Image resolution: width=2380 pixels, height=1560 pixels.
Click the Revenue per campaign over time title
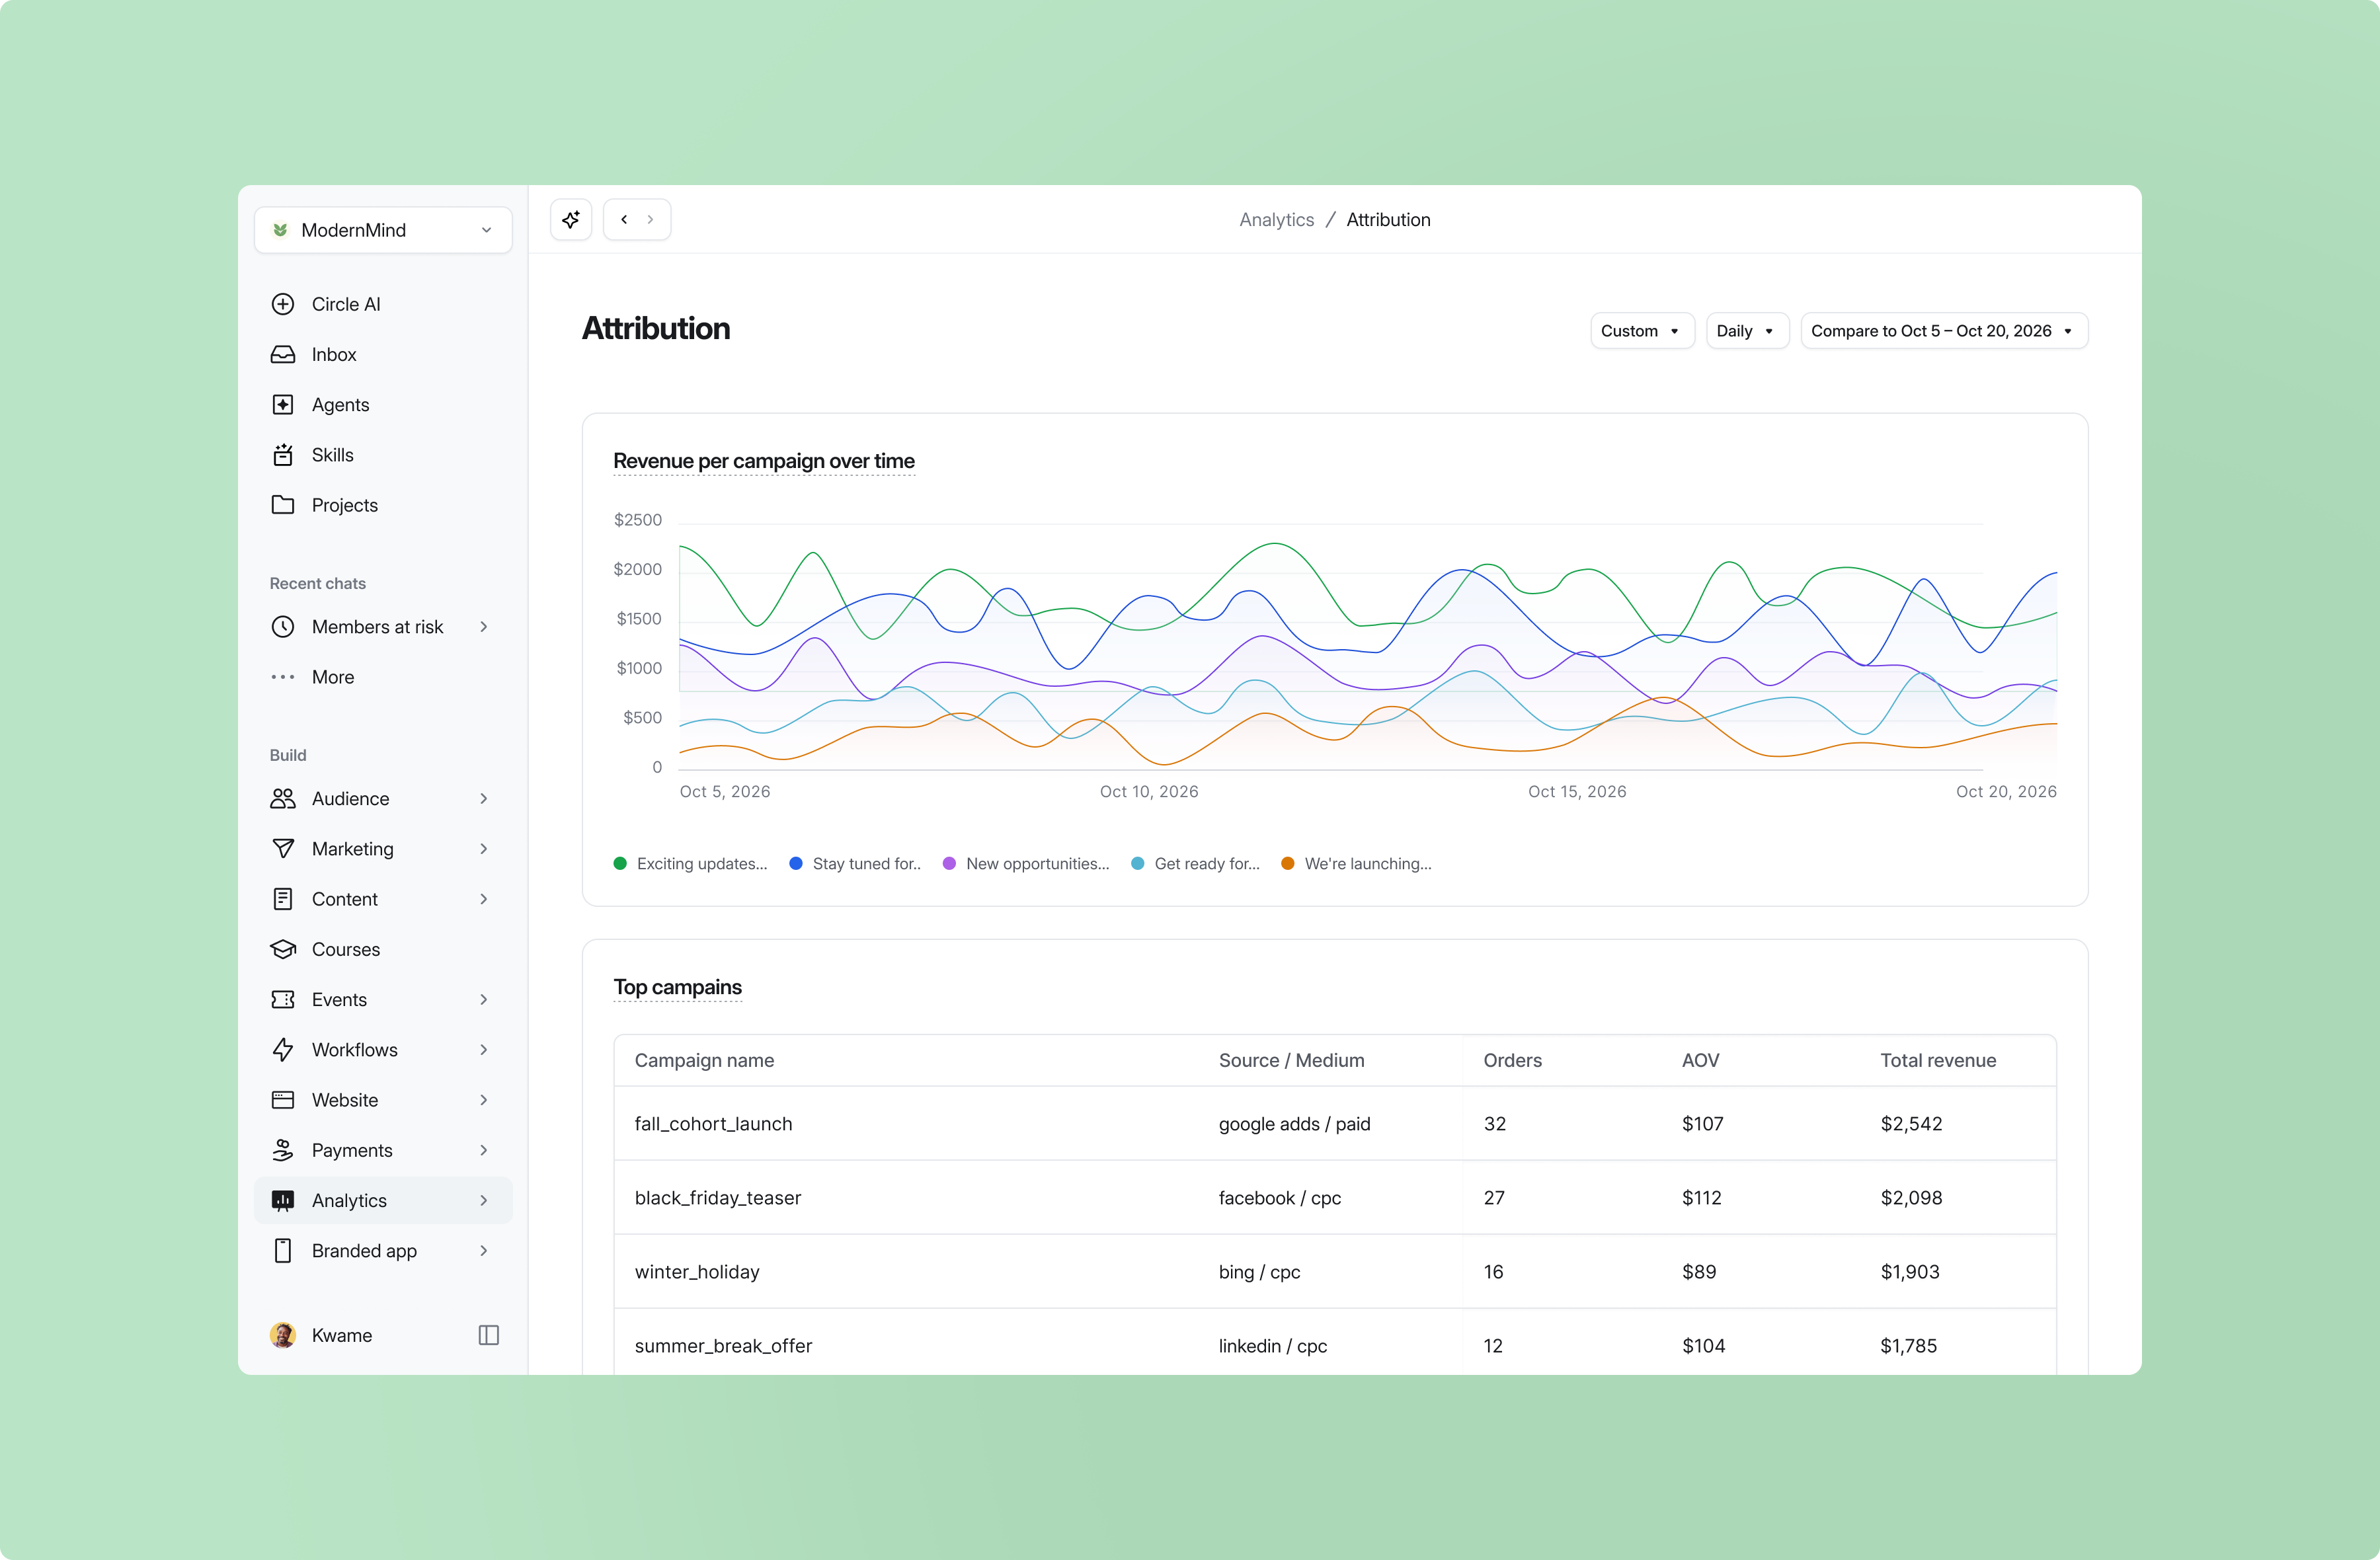(764, 461)
